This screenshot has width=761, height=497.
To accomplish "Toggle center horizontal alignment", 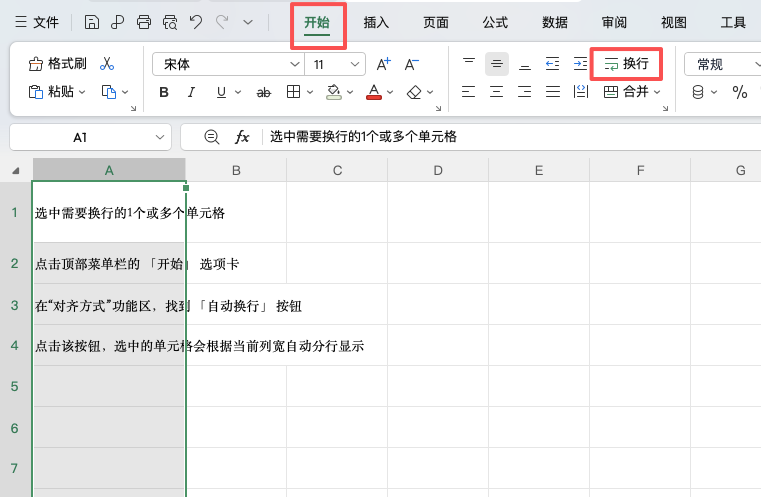I will point(496,92).
